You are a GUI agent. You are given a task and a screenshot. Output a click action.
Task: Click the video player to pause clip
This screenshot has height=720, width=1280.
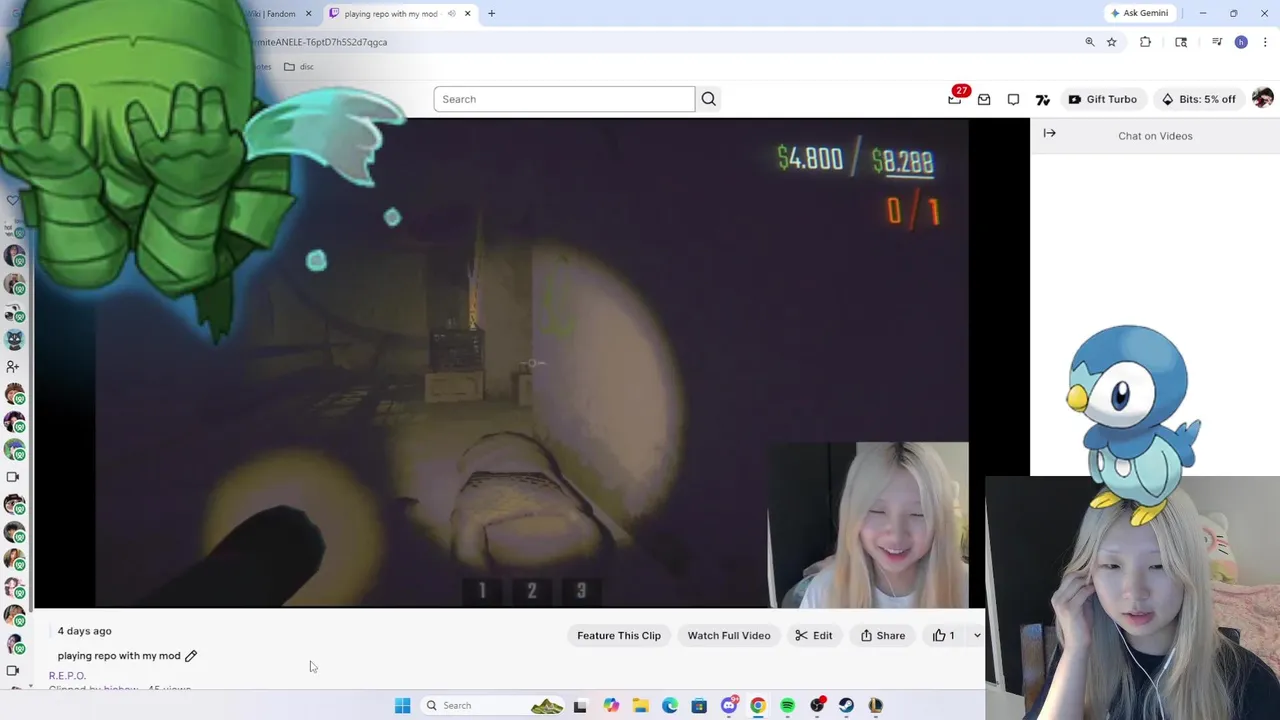[x=531, y=363]
